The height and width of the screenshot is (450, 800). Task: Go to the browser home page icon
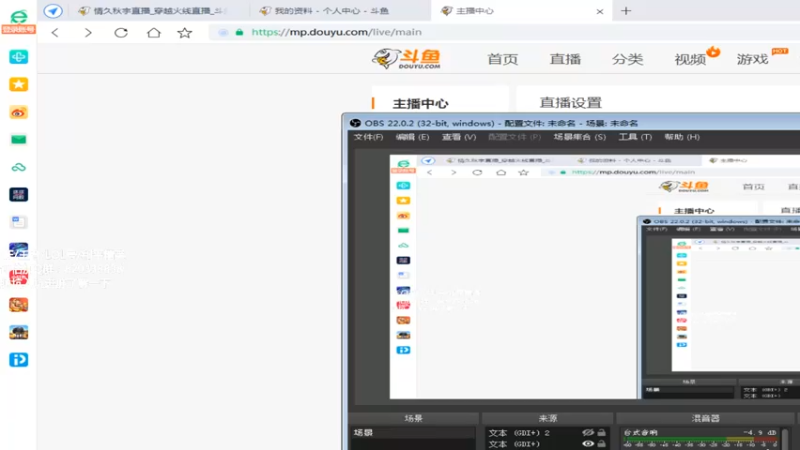coord(154,33)
